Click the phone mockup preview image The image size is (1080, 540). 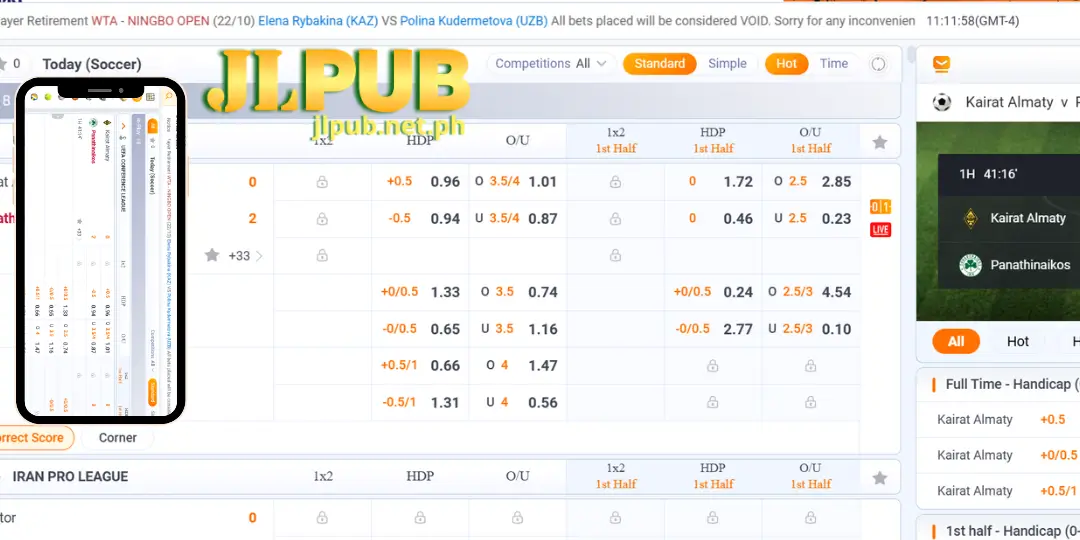point(101,250)
